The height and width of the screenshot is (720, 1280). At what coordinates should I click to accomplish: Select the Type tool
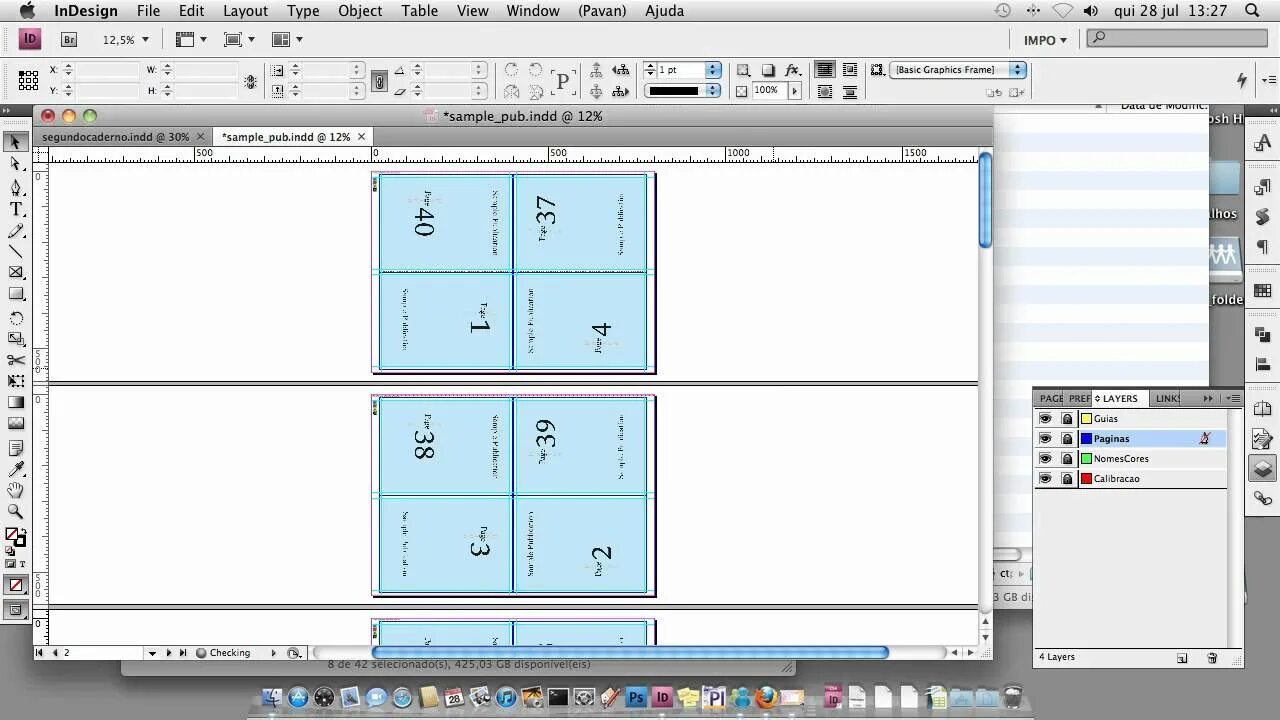[x=16, y=209]
